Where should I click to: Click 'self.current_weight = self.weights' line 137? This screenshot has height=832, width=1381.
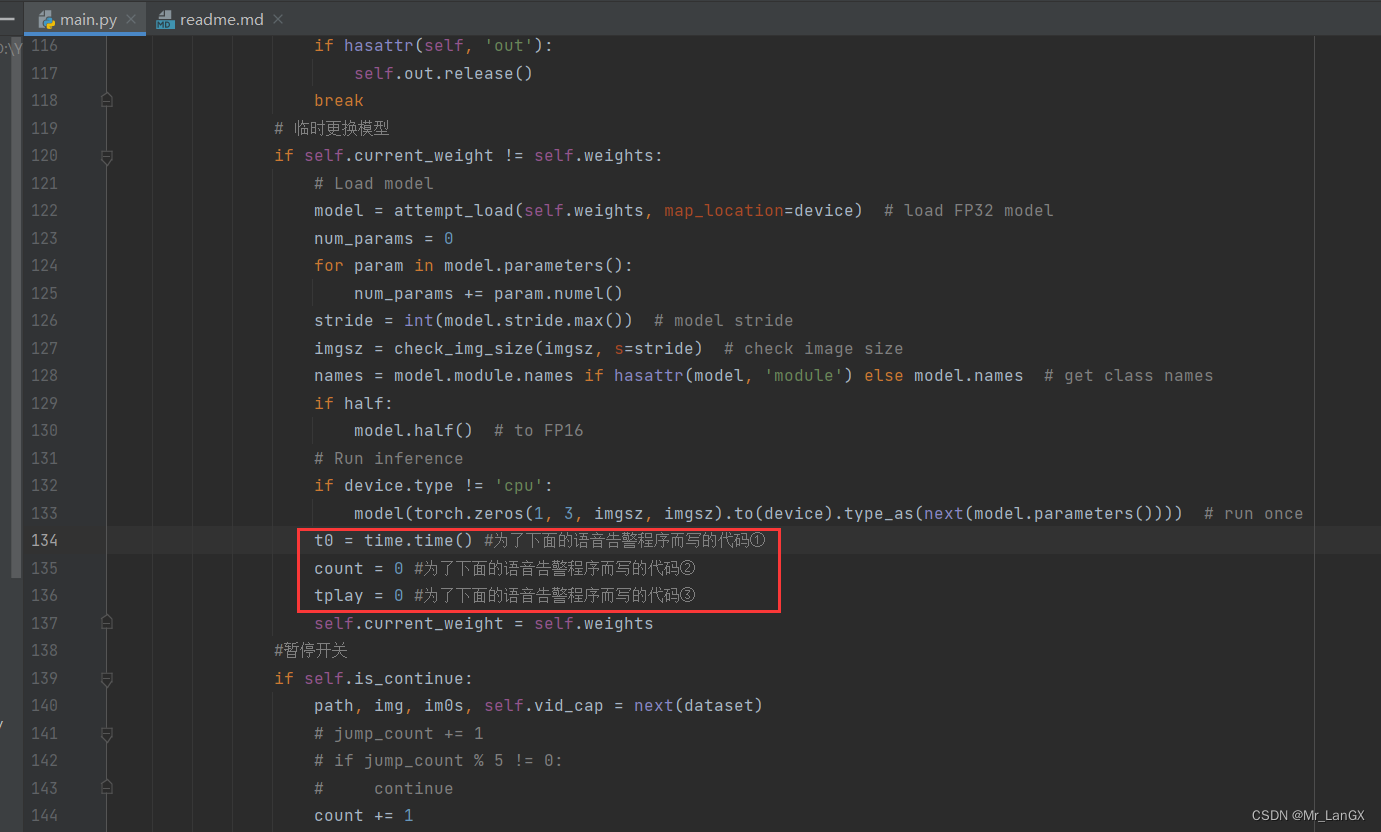pos(483,623)
